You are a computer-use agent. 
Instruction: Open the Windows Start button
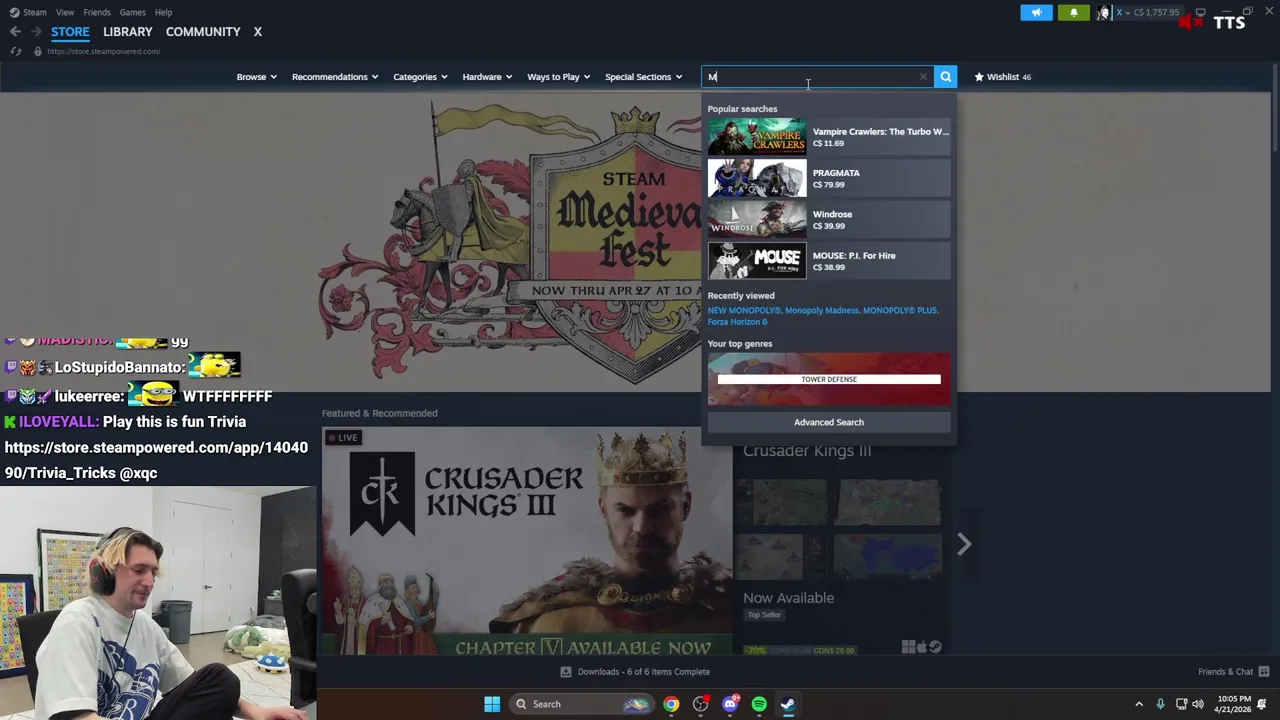pyautogui.click(x=492, y=704)
